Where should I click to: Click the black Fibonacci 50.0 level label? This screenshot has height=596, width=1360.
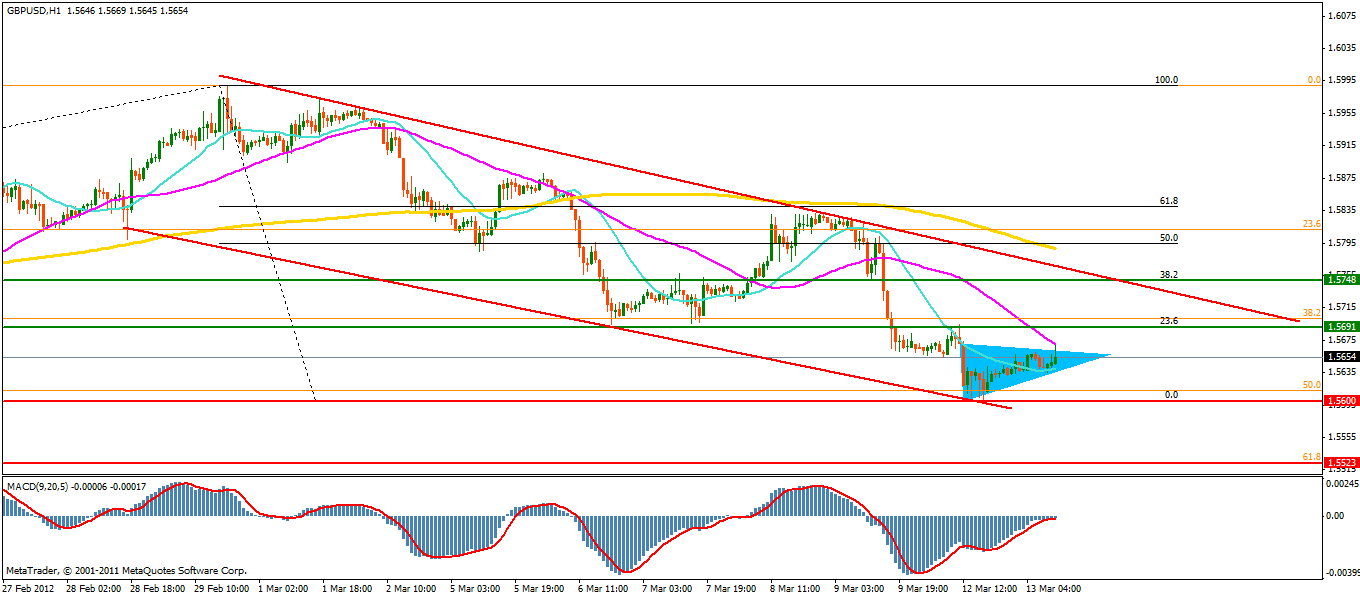1168,238
